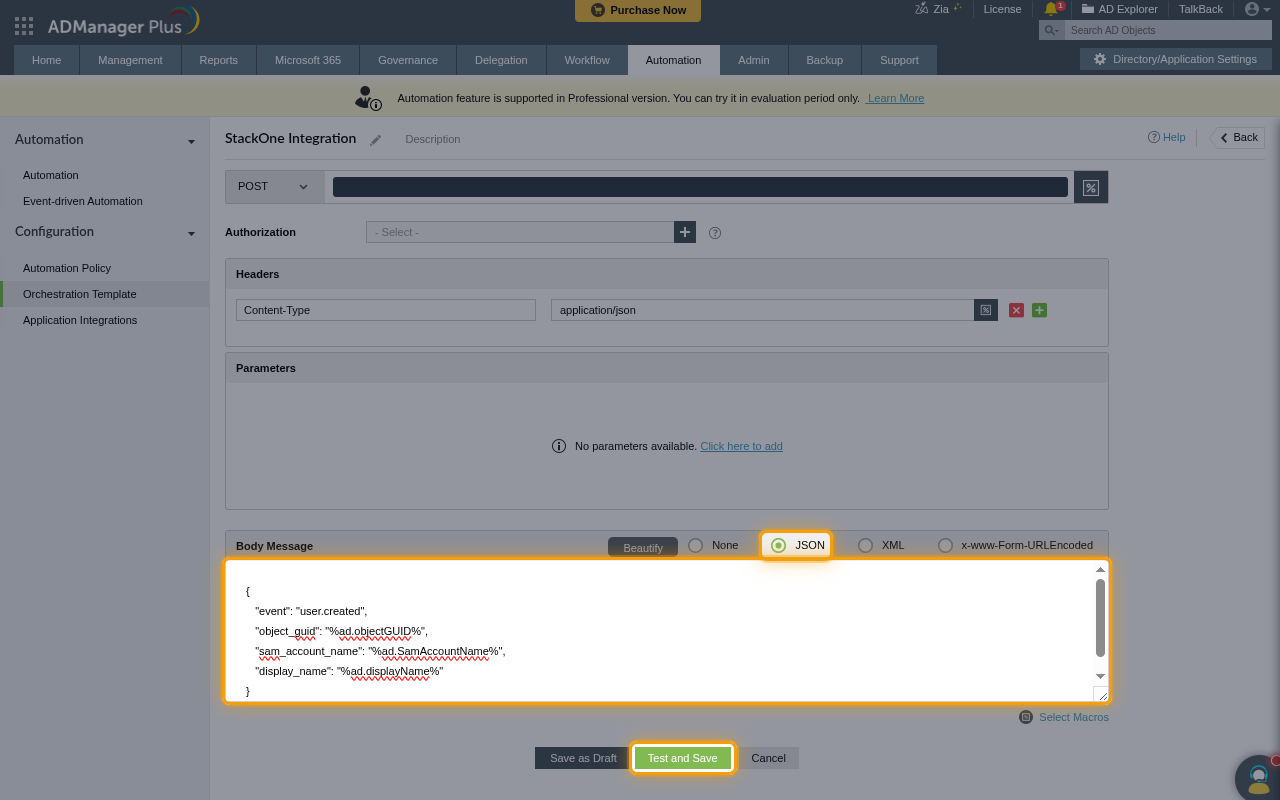The image size is (1280, 800).
Task: Click the search magnifier icon in AD search
Action: pos(1051,30)
